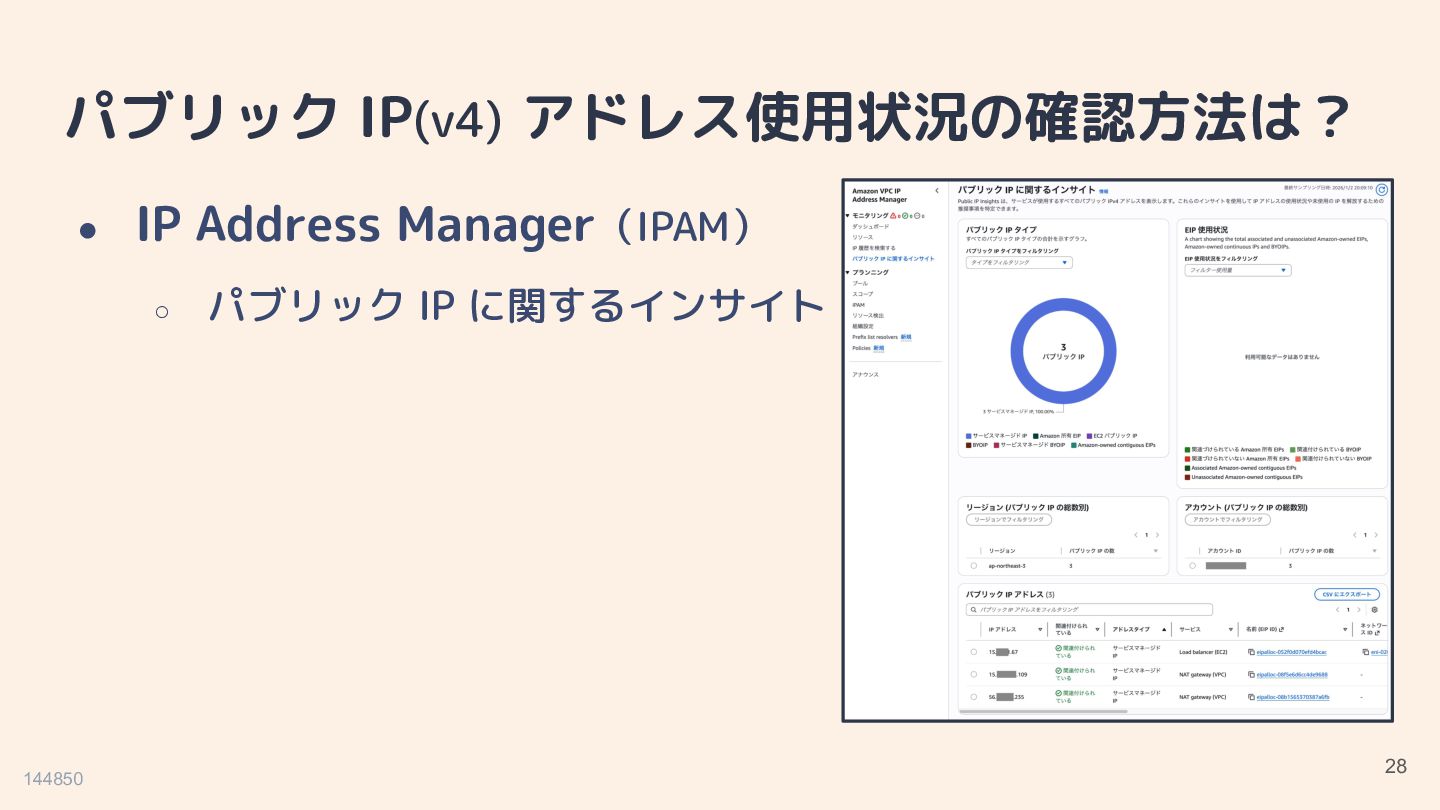Go to next page in アカウント table
The image size is (1440, 810).
coord(1377,535)
